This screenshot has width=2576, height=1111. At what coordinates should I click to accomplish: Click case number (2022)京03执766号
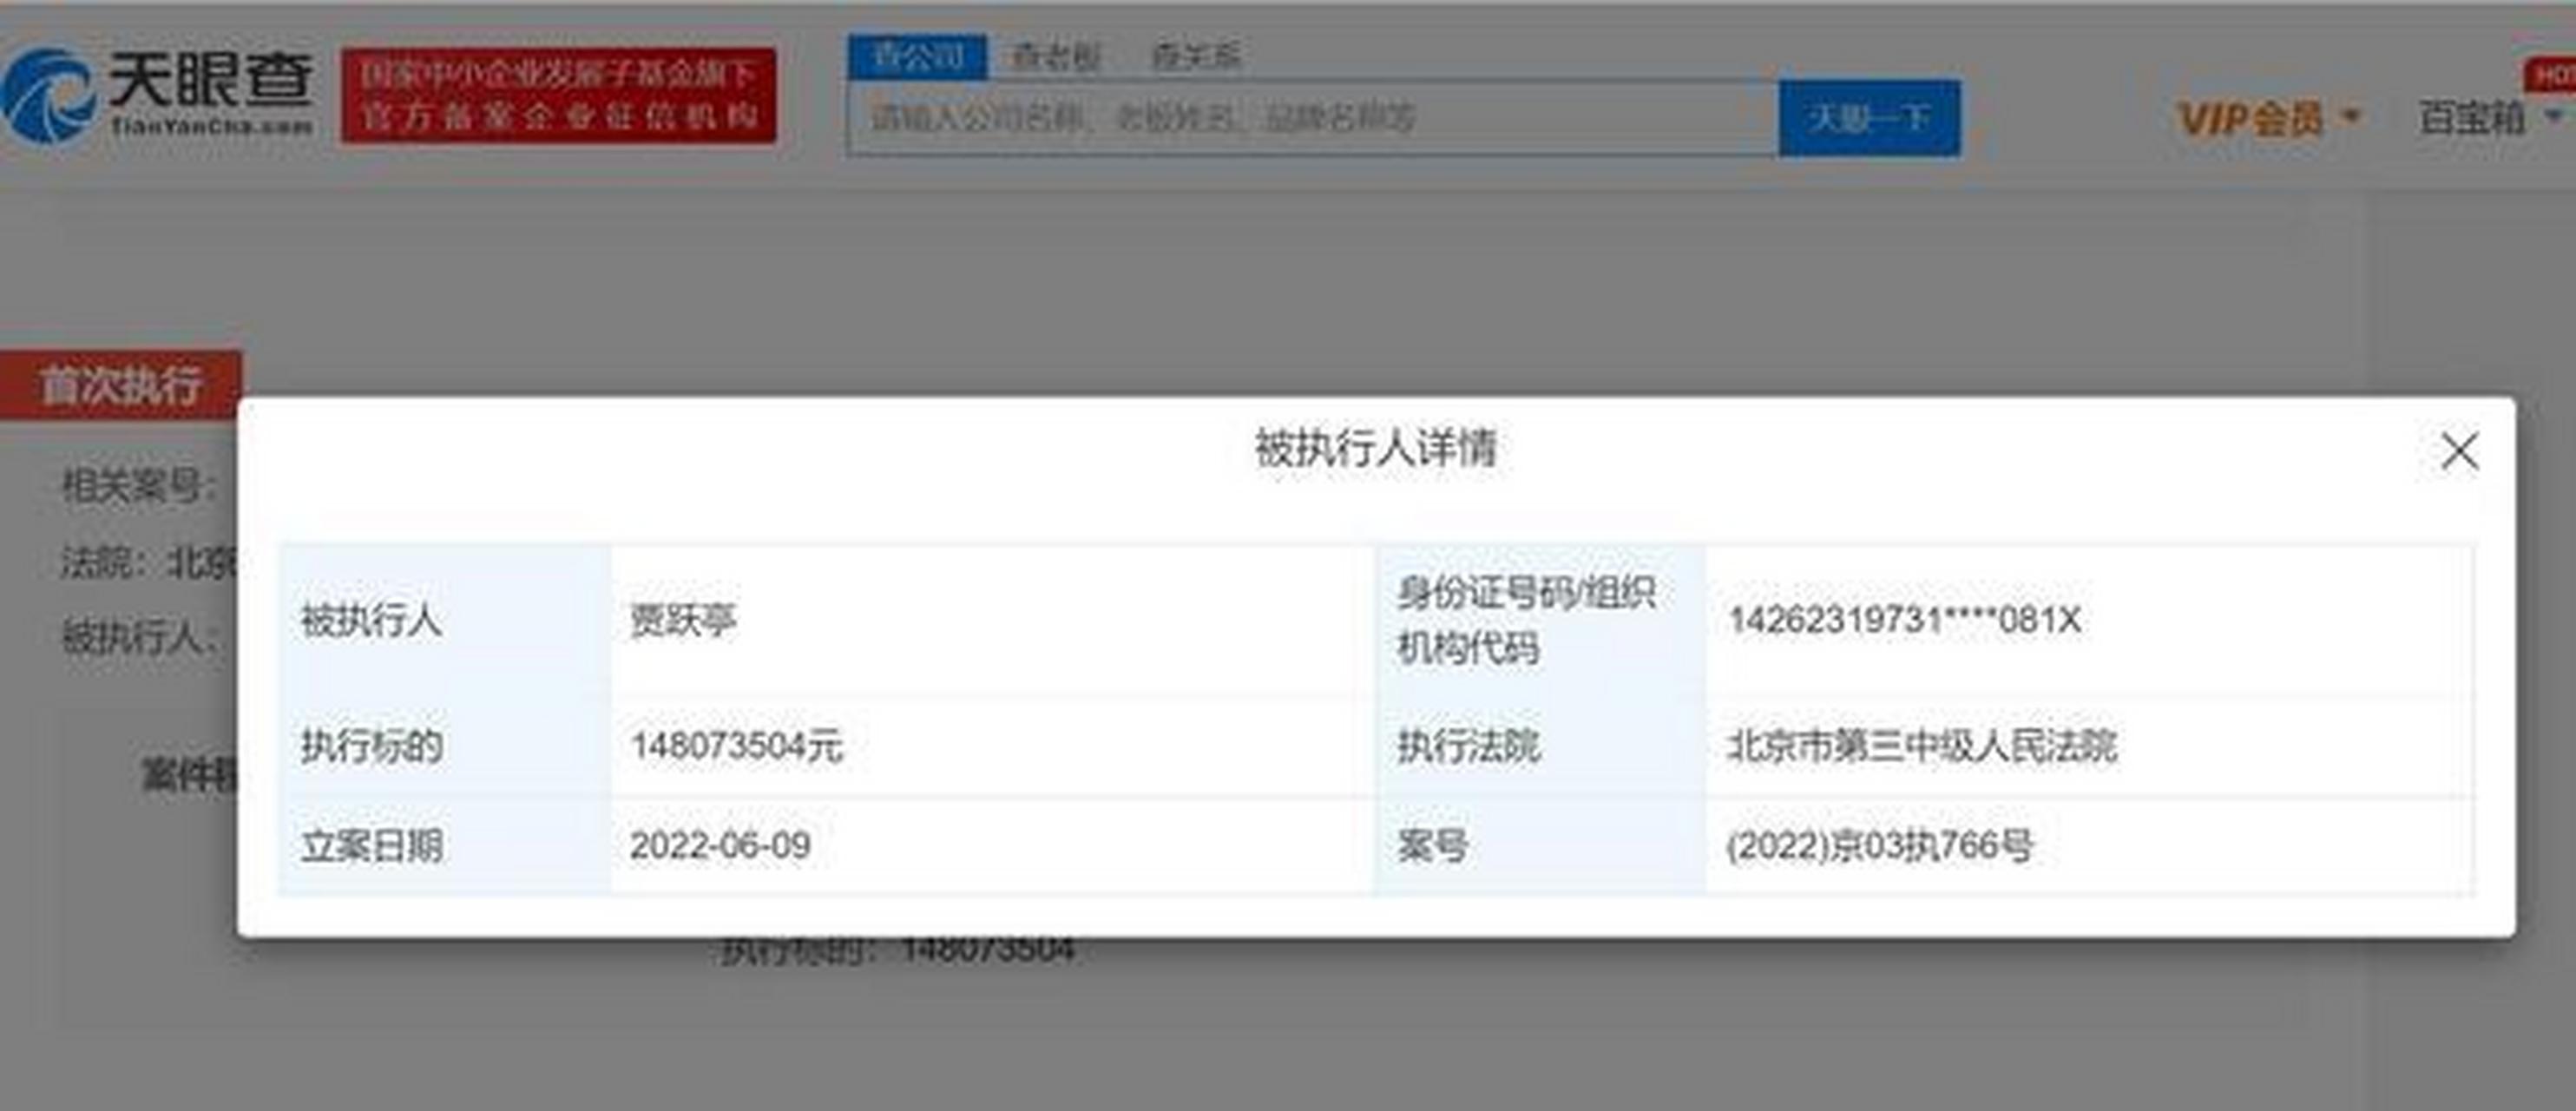(1880, 846)
